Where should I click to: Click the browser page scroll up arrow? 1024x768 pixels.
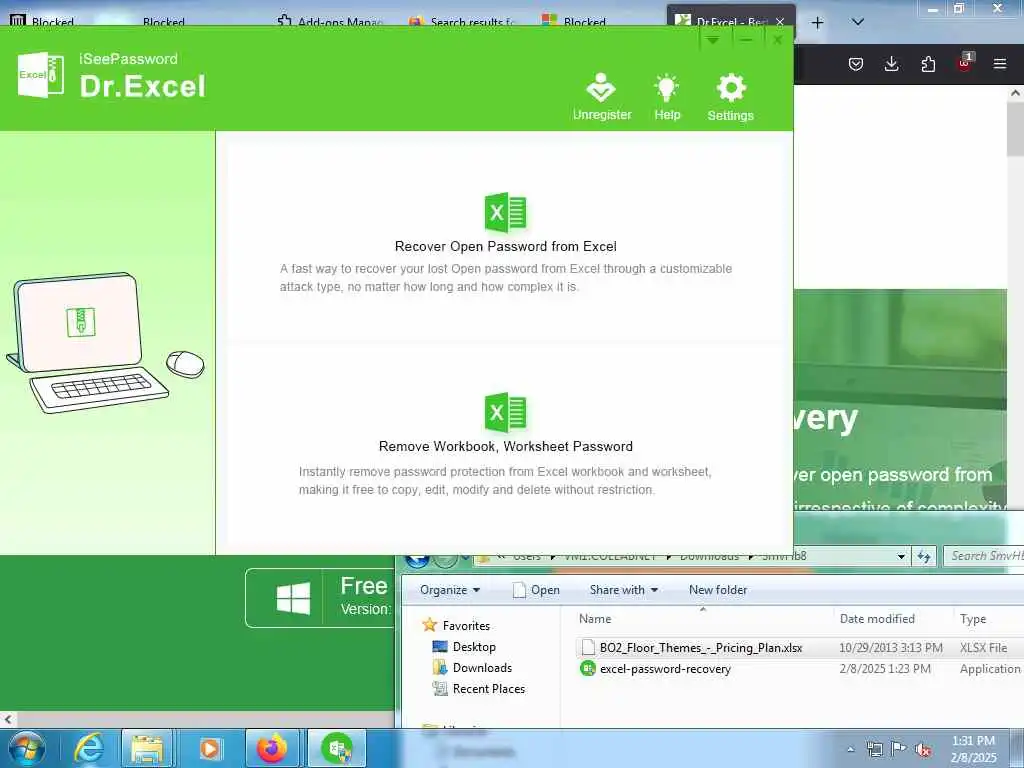coord(1015,93)
